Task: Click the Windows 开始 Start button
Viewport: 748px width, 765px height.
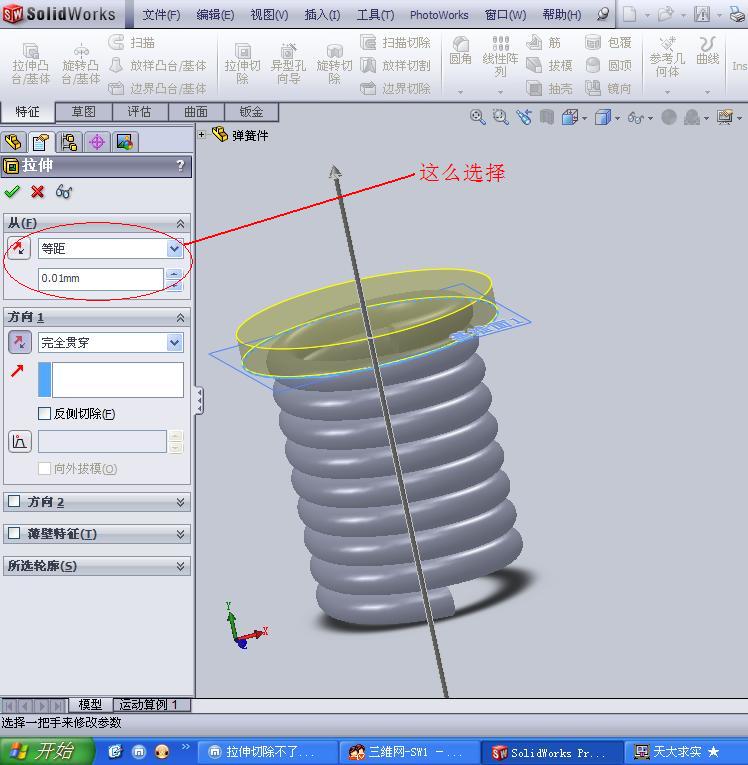Action: click(x=46, y=751)
